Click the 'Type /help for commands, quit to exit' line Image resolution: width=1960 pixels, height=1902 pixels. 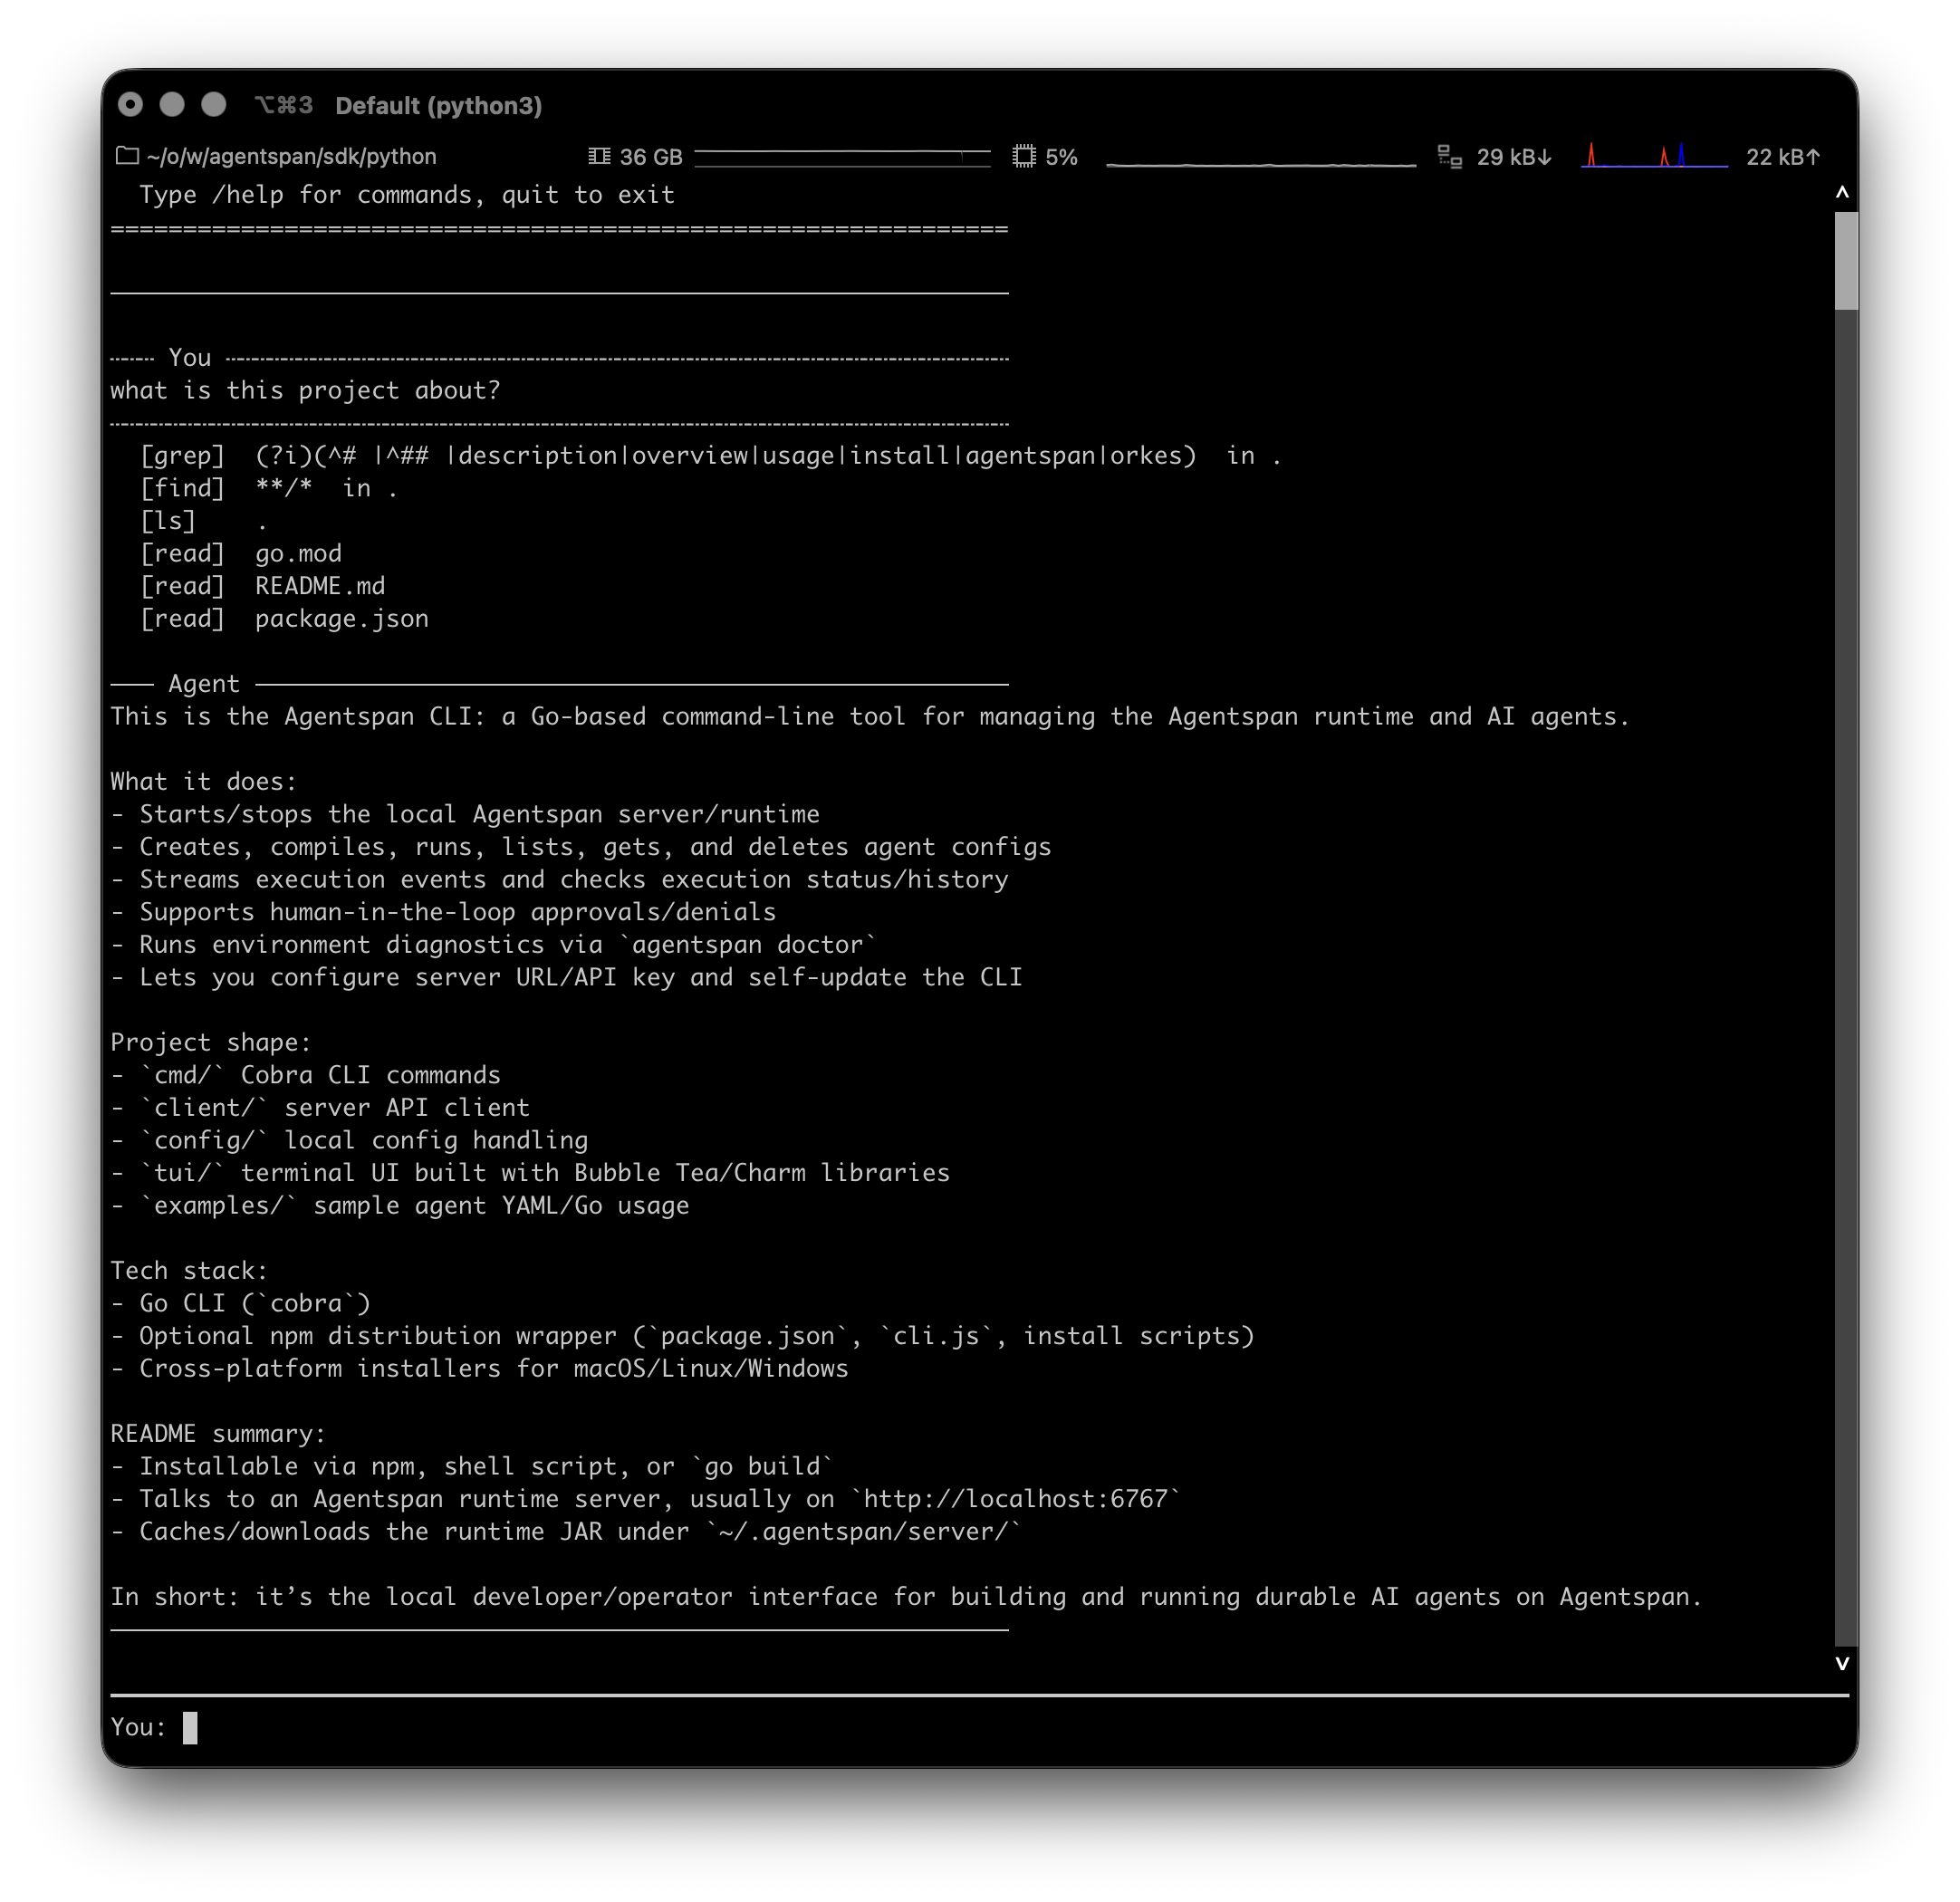point(407,195)
